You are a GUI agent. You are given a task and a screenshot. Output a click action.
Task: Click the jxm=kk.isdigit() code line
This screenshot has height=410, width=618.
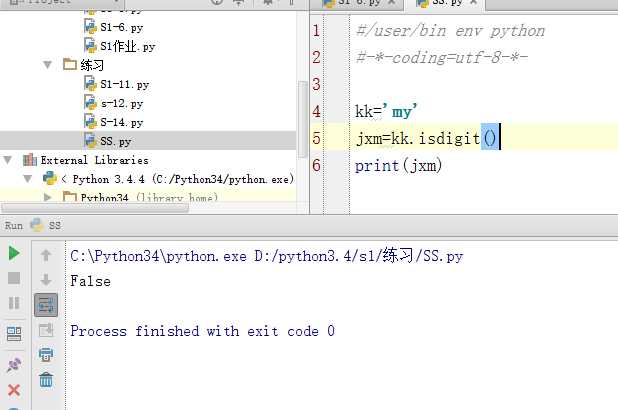tap(428, 138)
